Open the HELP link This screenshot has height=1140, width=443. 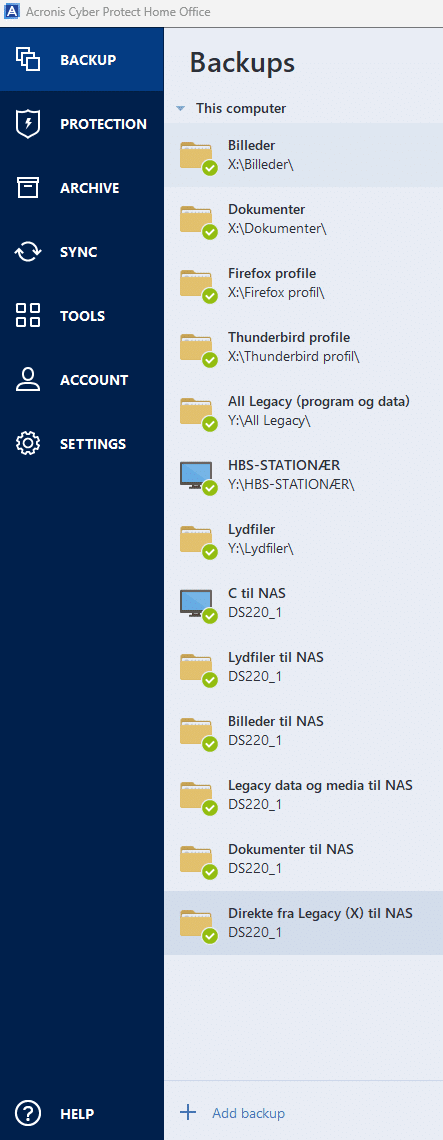[77, 1113]
